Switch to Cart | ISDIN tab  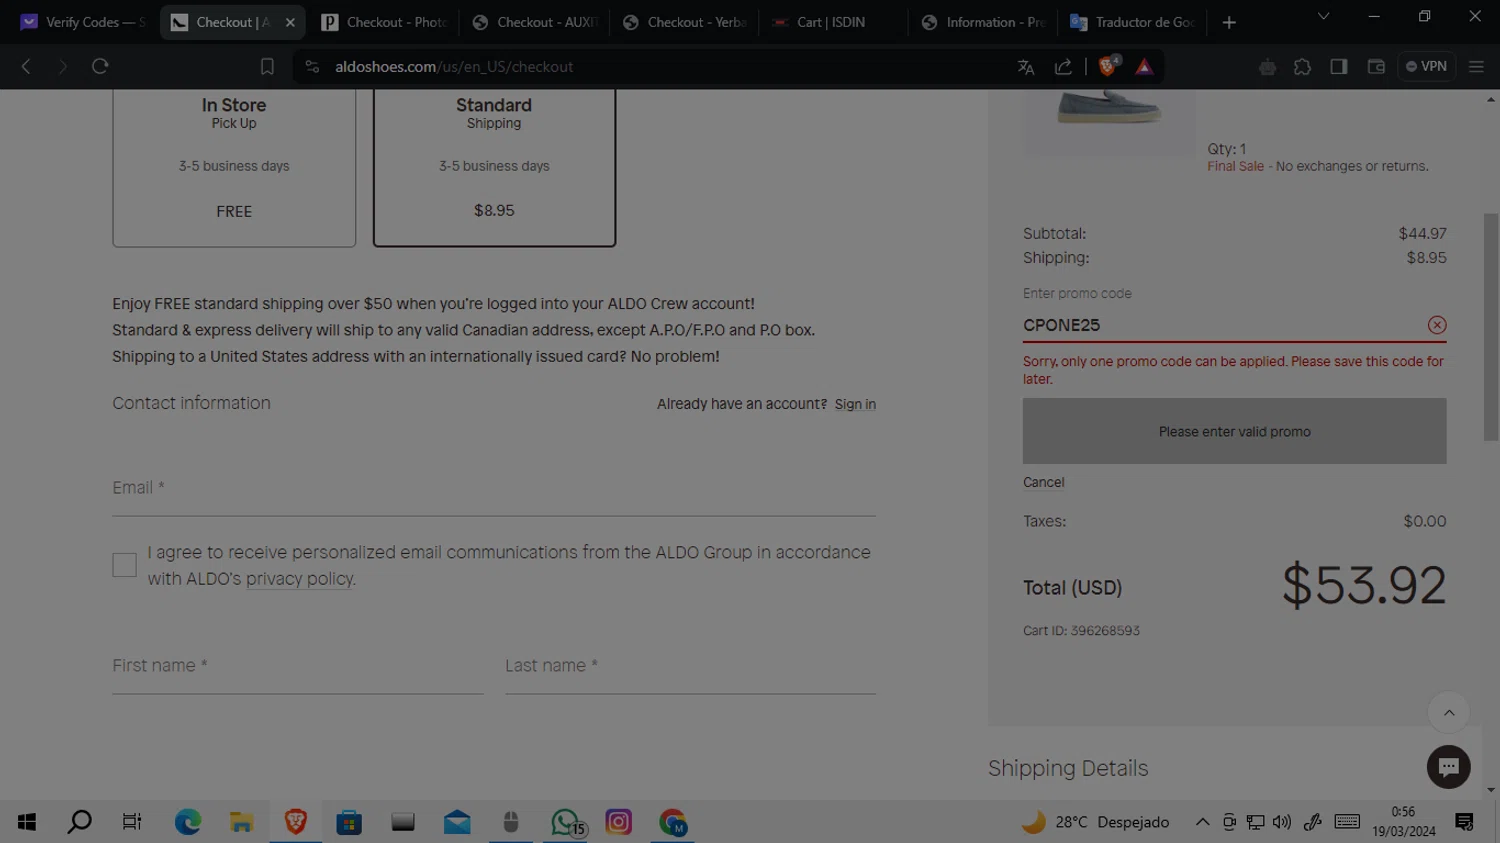click(835, 22)
